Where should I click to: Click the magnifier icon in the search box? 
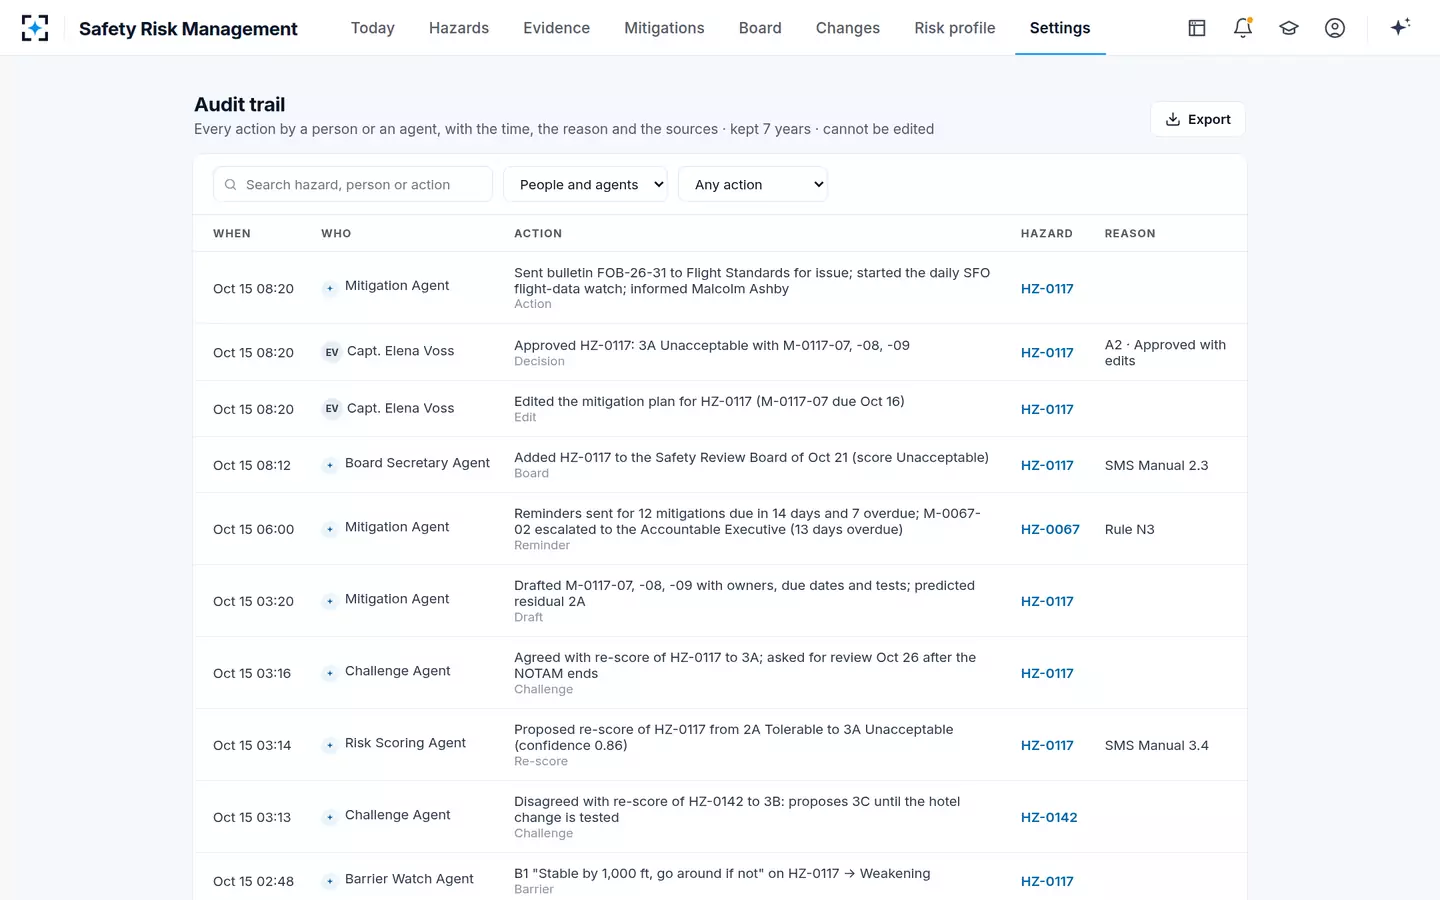coord(231,185)
